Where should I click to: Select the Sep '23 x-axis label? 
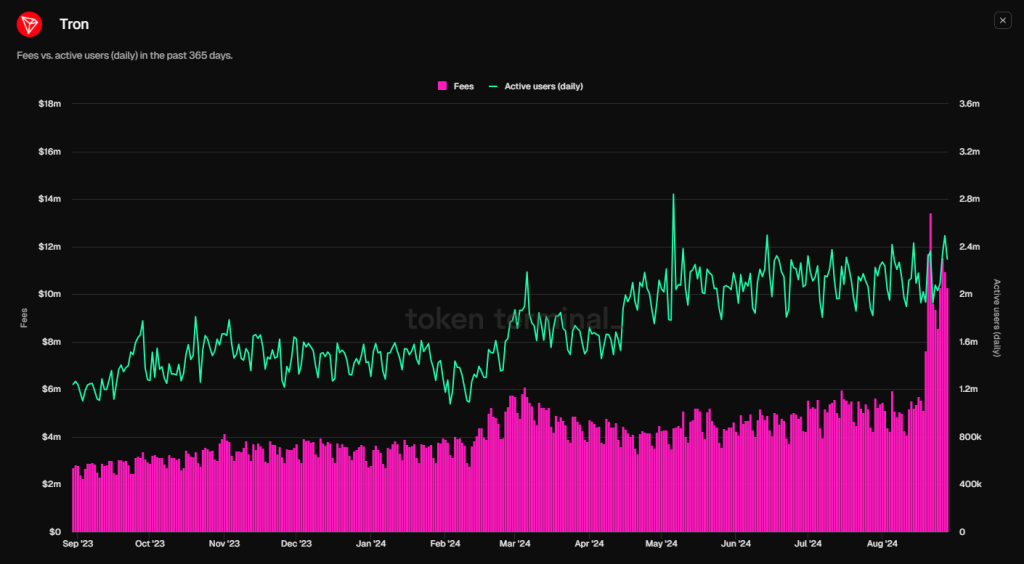click(x=77, y=544)
